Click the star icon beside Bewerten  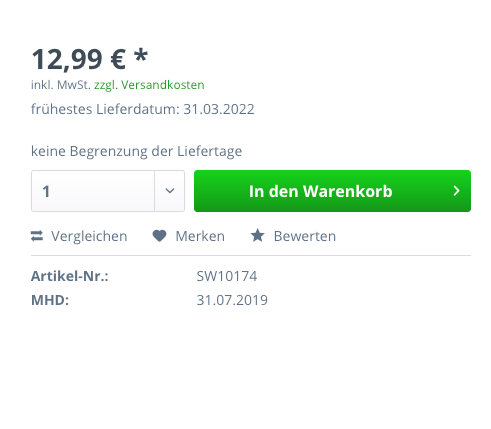pos(258,235)
